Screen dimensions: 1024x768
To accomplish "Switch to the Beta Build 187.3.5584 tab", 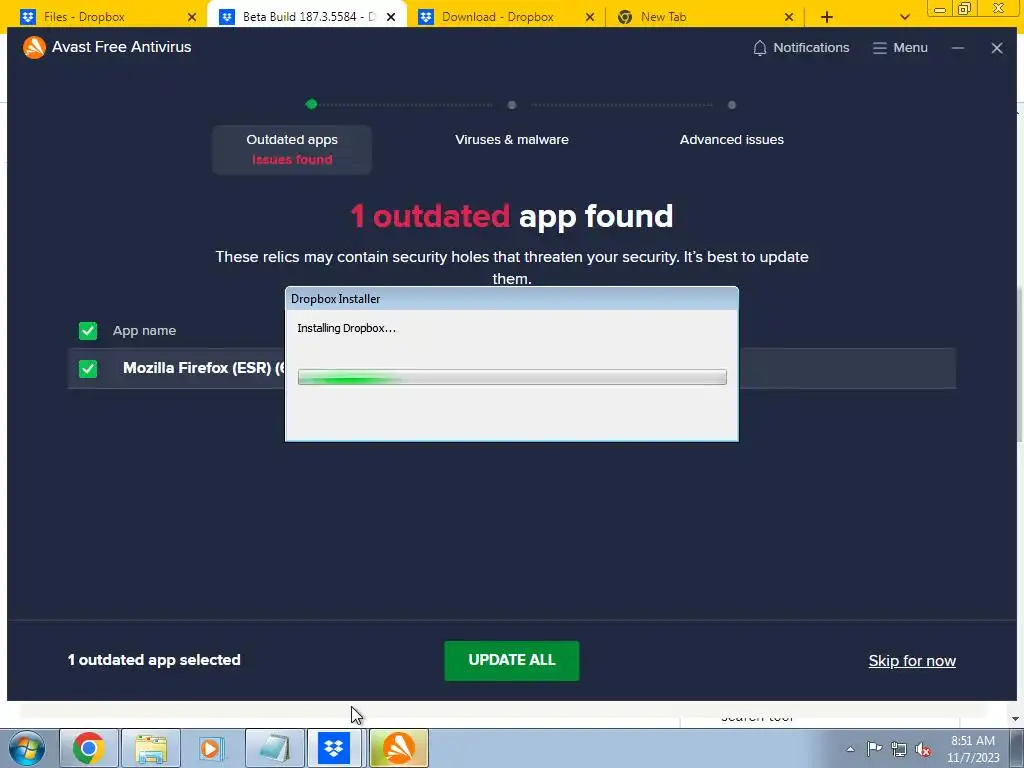I will coord(307,17).
